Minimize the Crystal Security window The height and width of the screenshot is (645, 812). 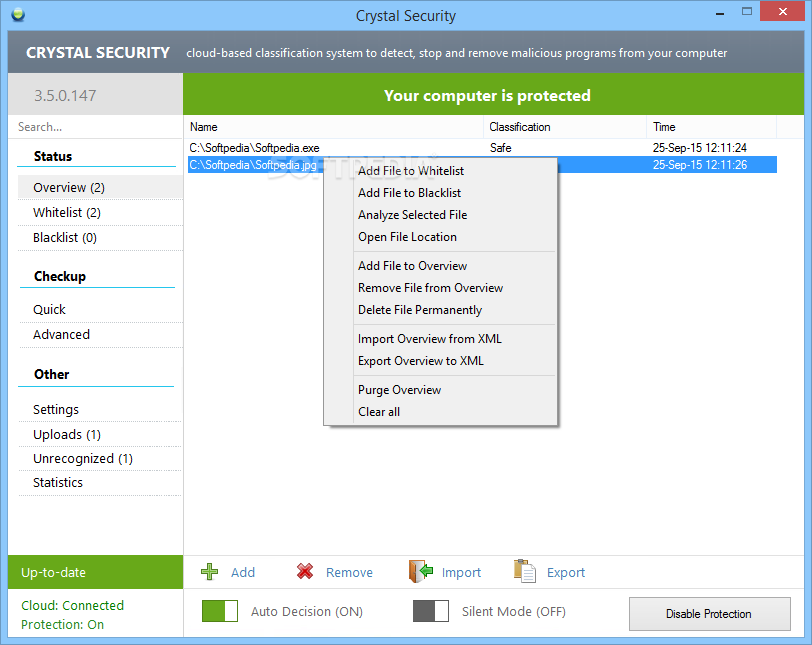[x=719, y=12]
